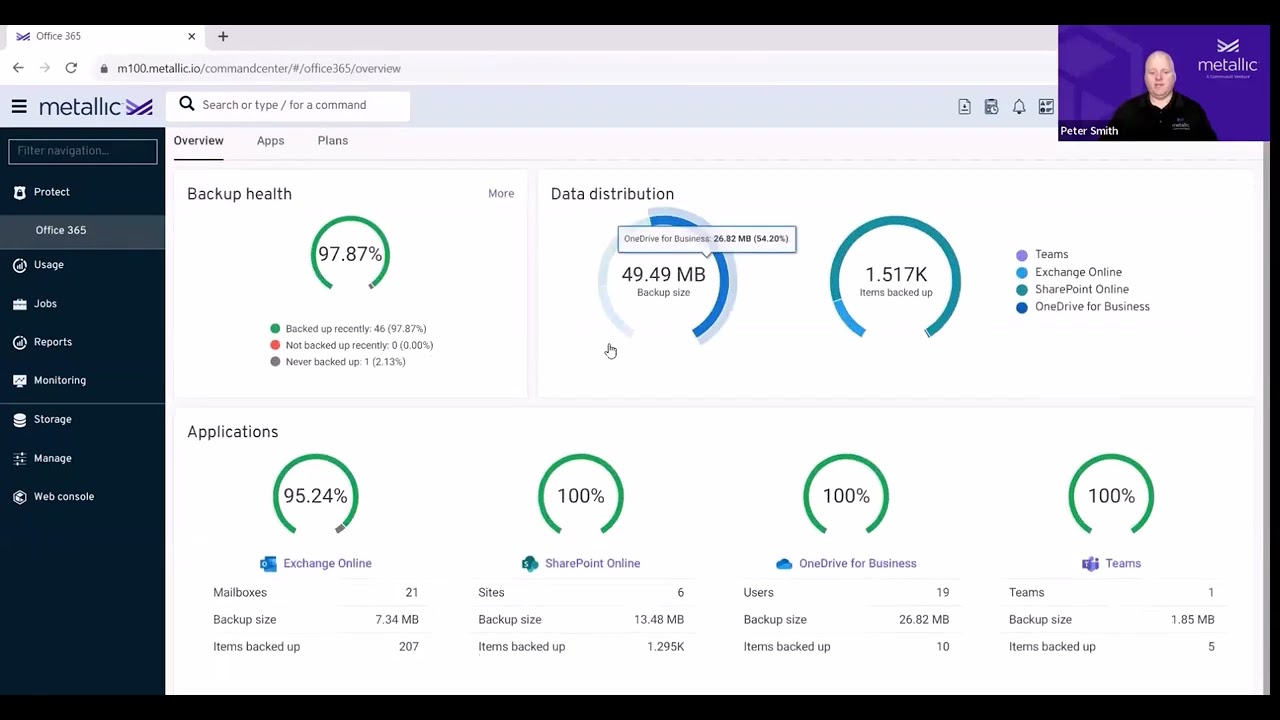The image size is (1280, 720).
Task: Open the Teams application link
Action: [x=1123, y=563]
